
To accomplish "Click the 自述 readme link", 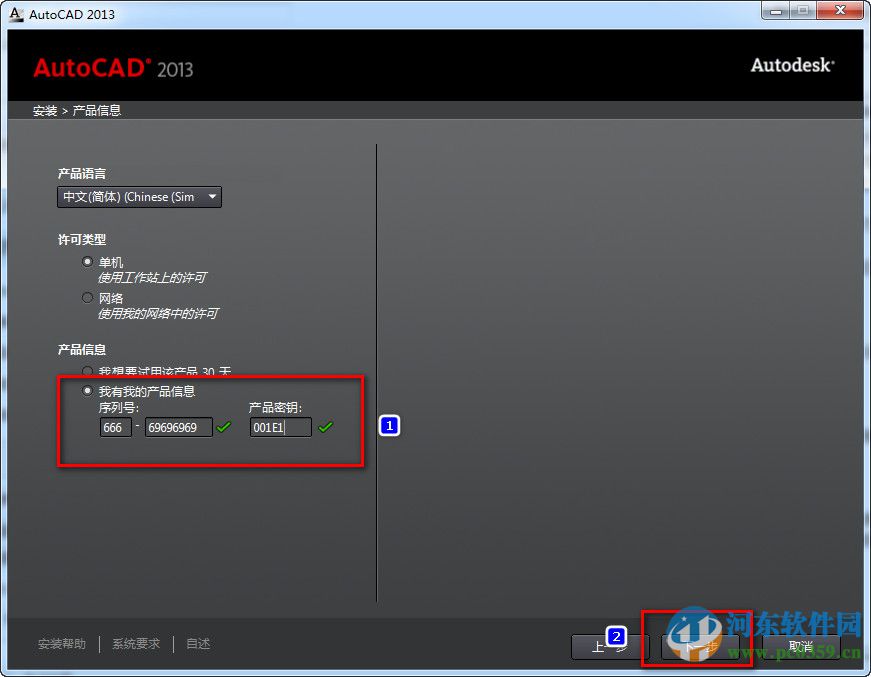I will point(197,644).
